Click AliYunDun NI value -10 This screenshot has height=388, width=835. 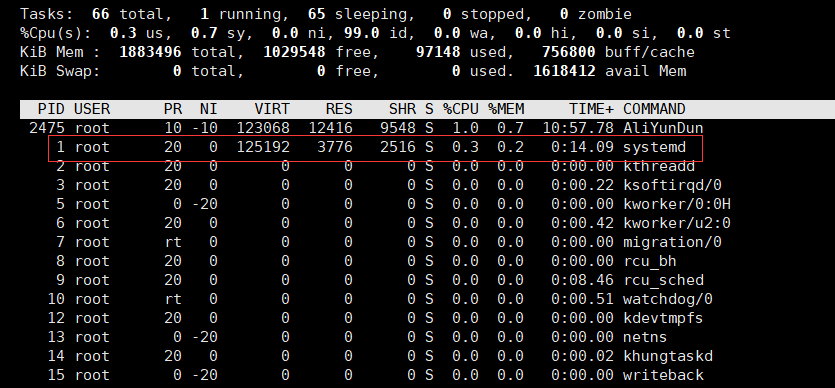[x=204, y=128]
